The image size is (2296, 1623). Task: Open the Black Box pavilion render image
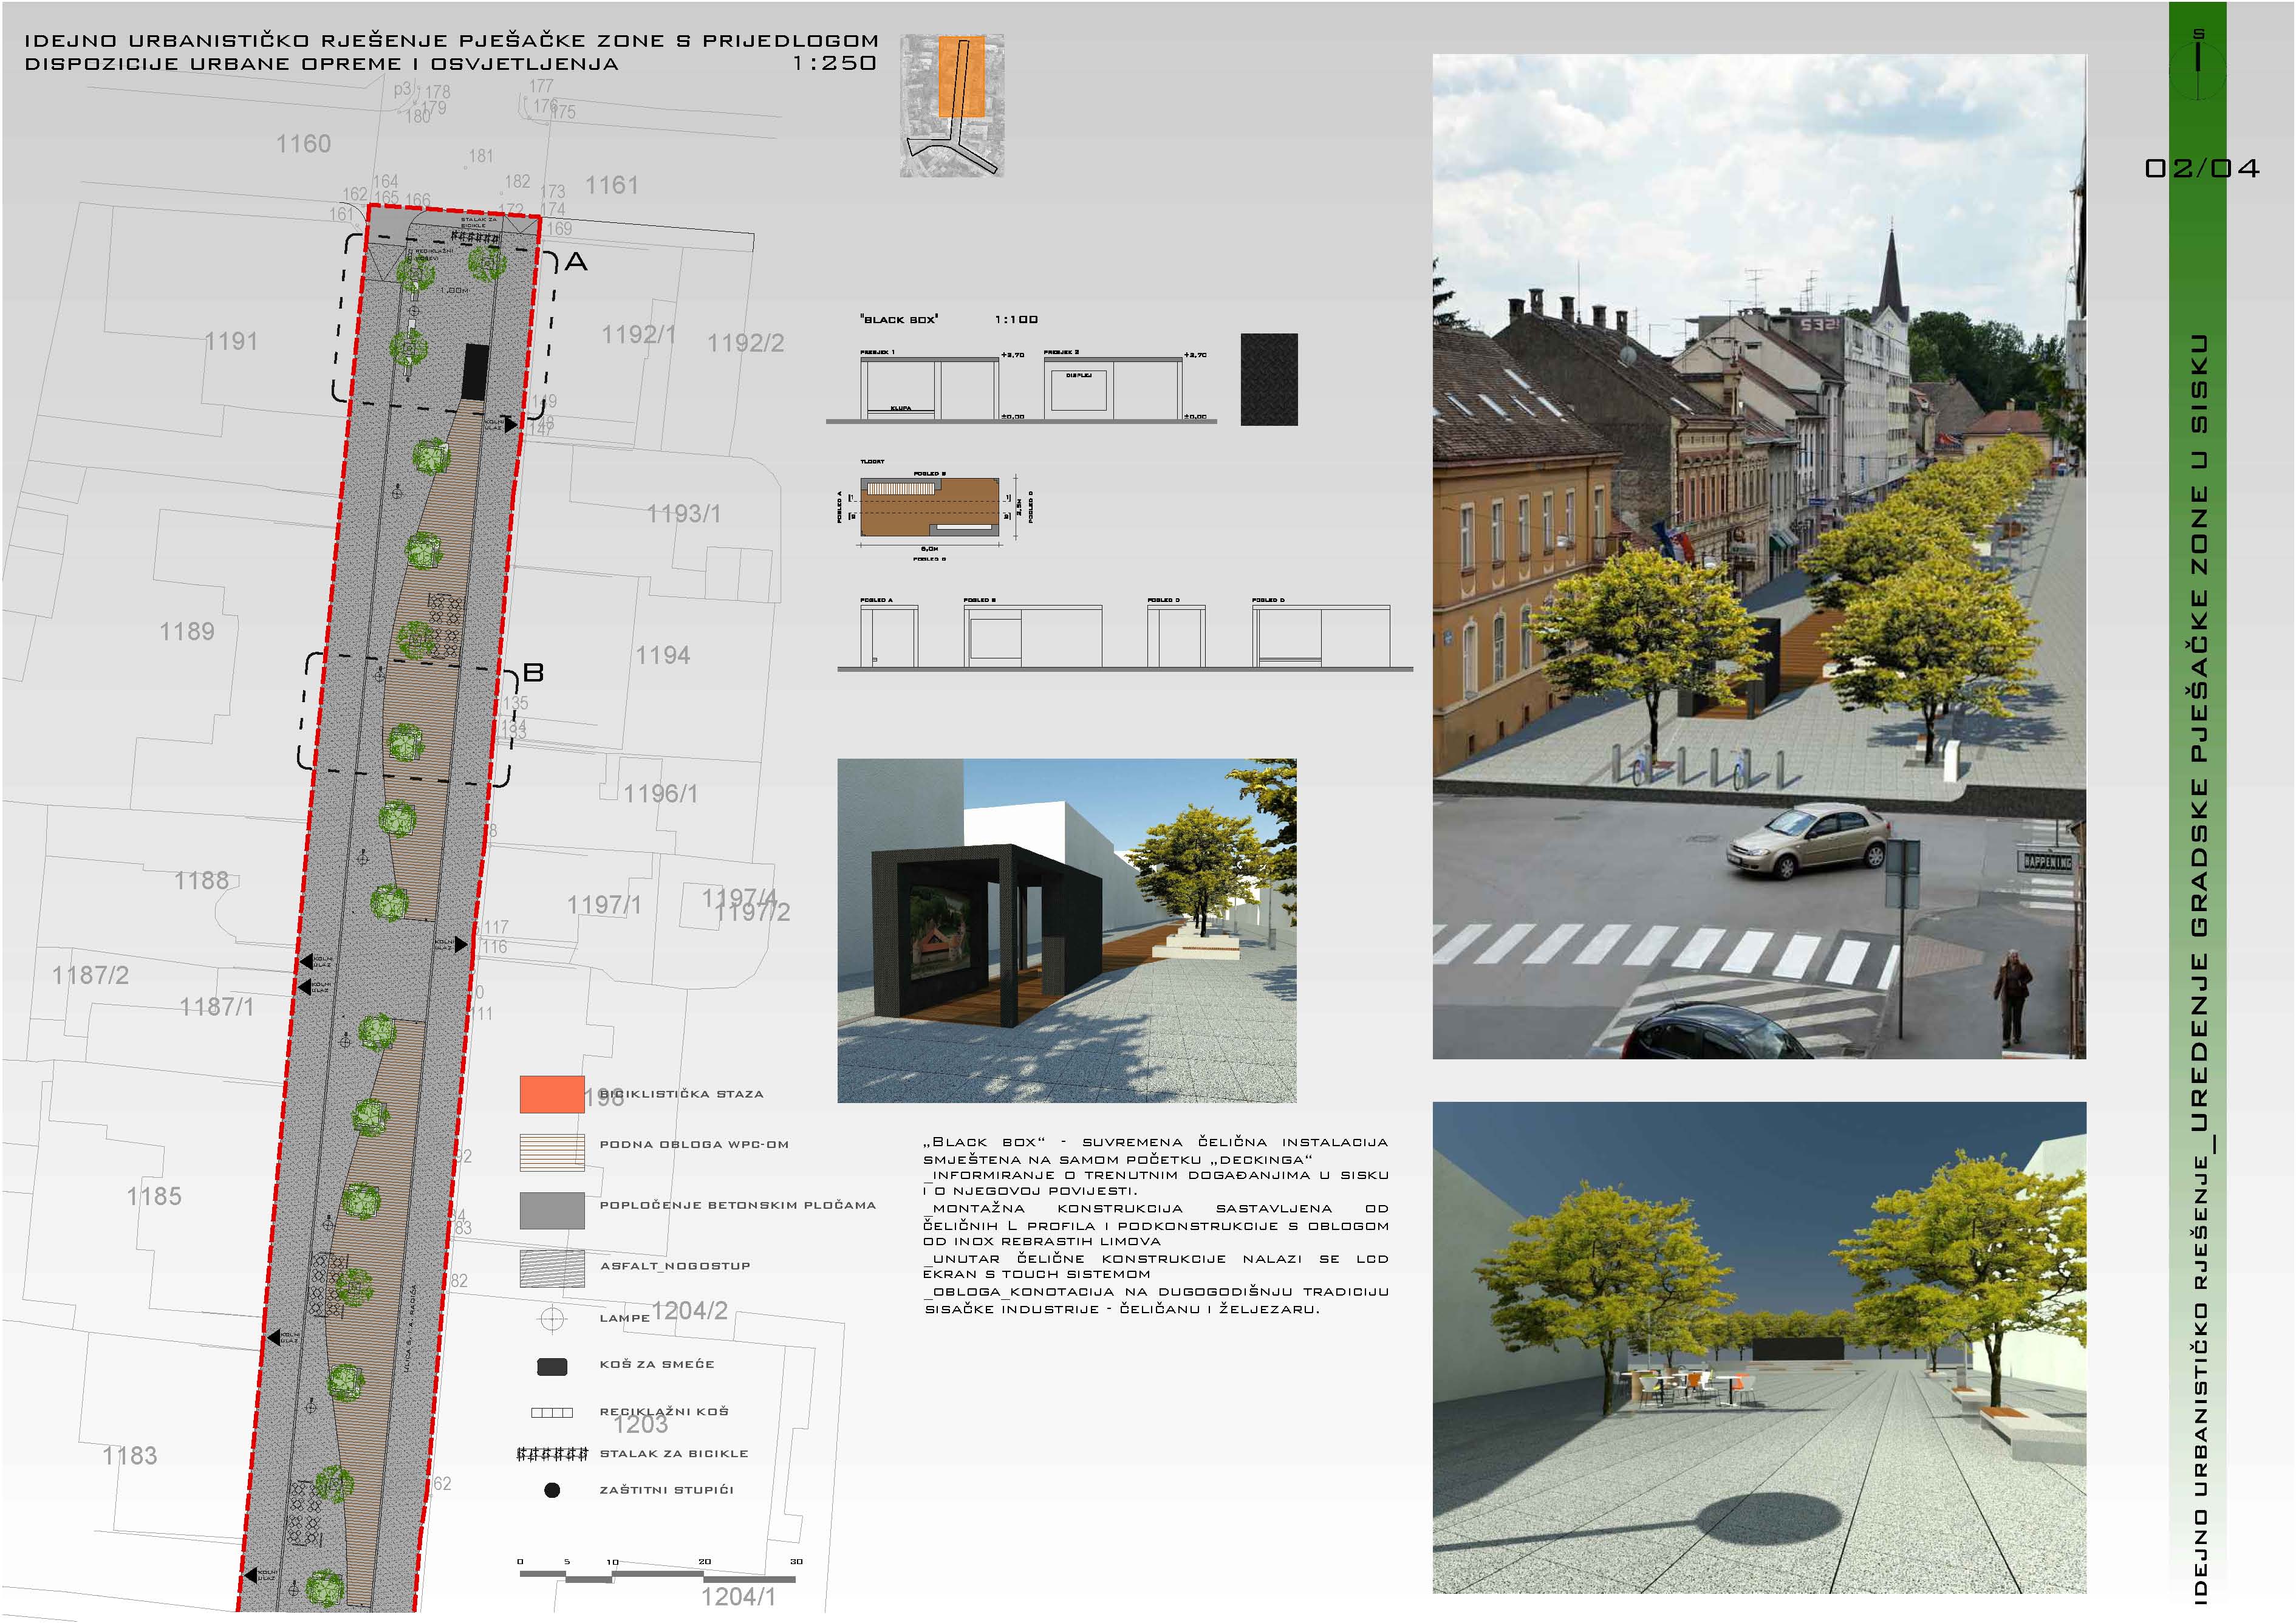coord(1066,930)
